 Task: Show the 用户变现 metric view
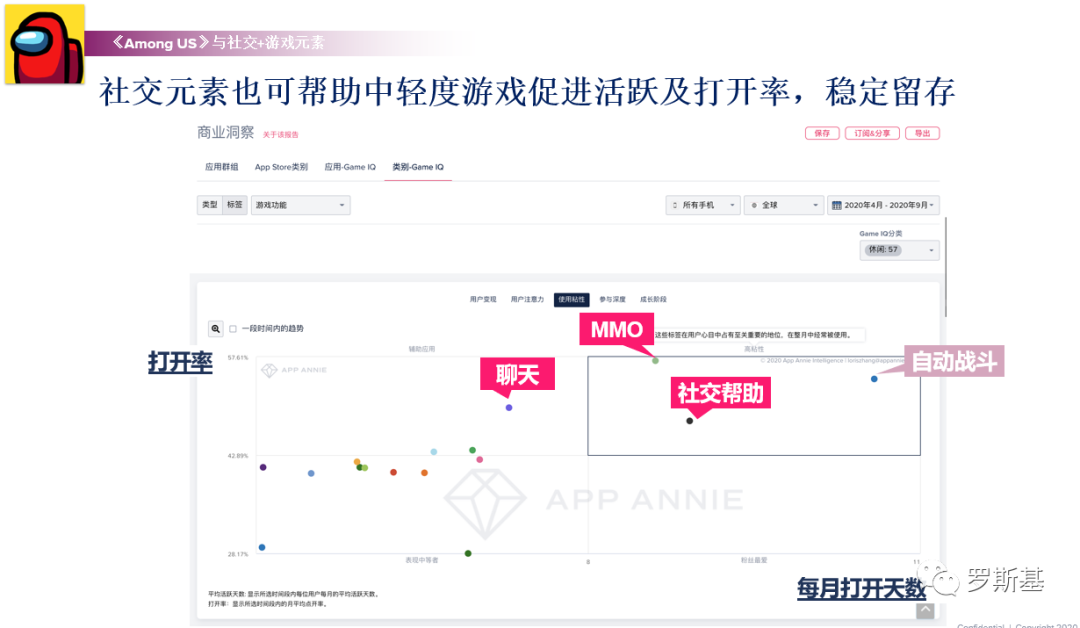point(483,300)
